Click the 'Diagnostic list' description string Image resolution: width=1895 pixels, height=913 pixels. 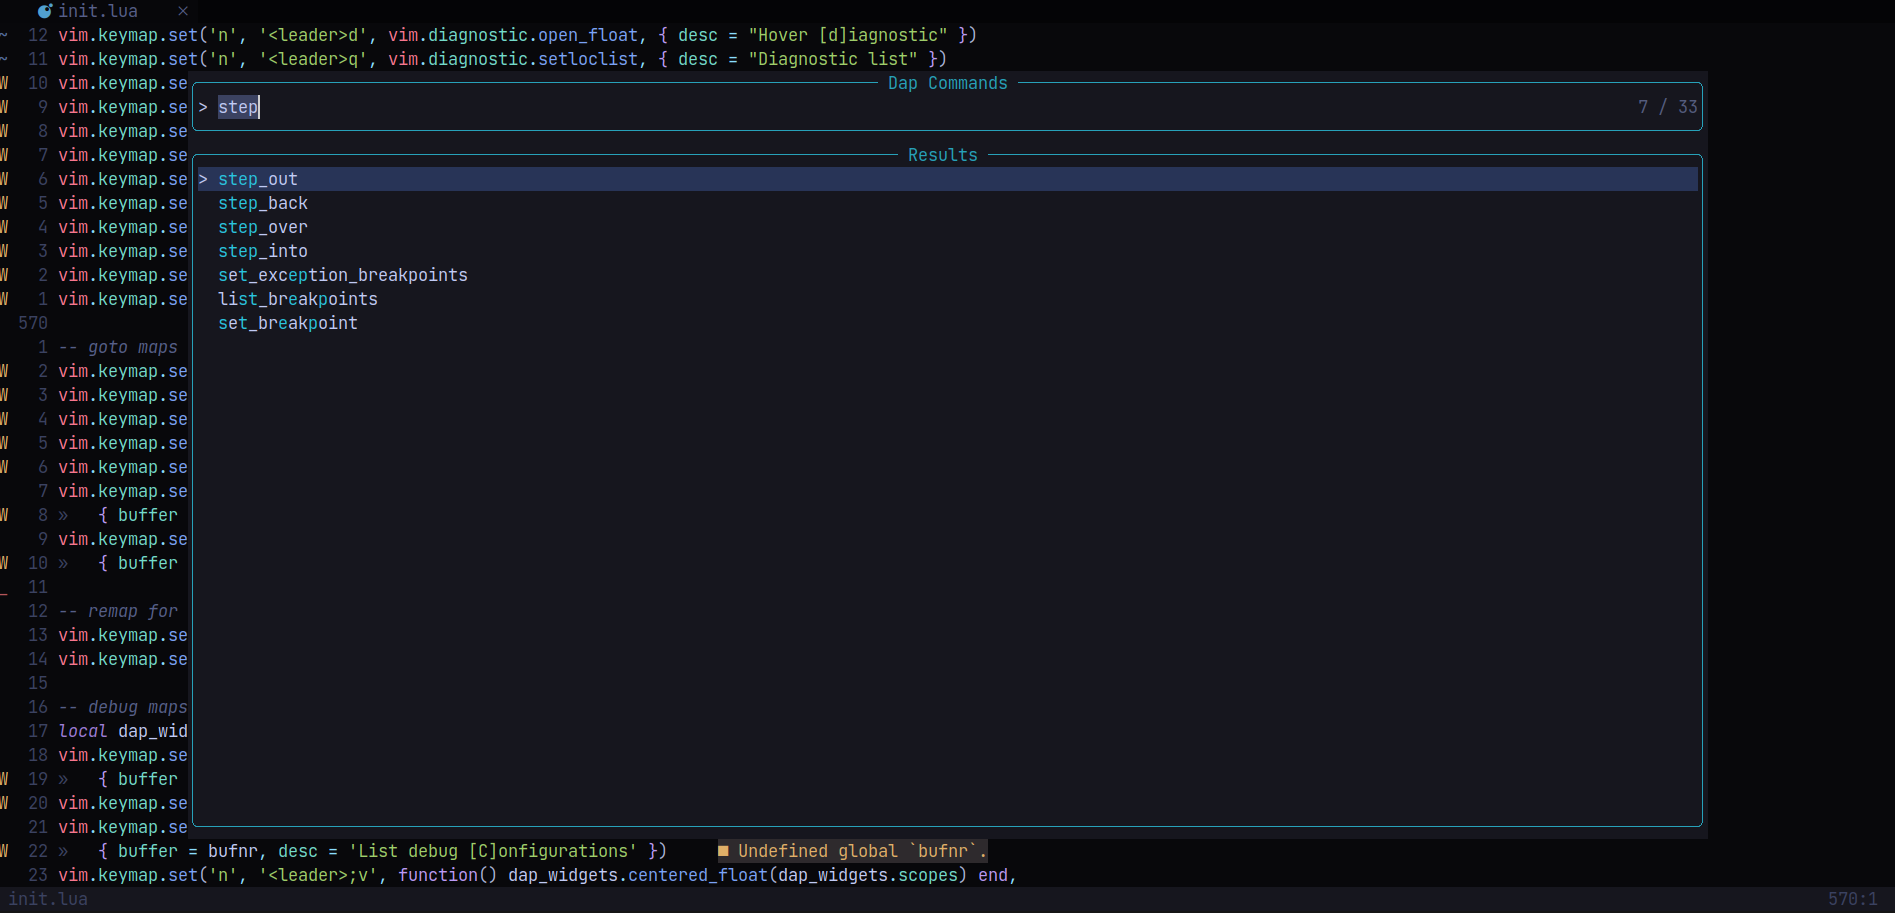pos(833,59)
